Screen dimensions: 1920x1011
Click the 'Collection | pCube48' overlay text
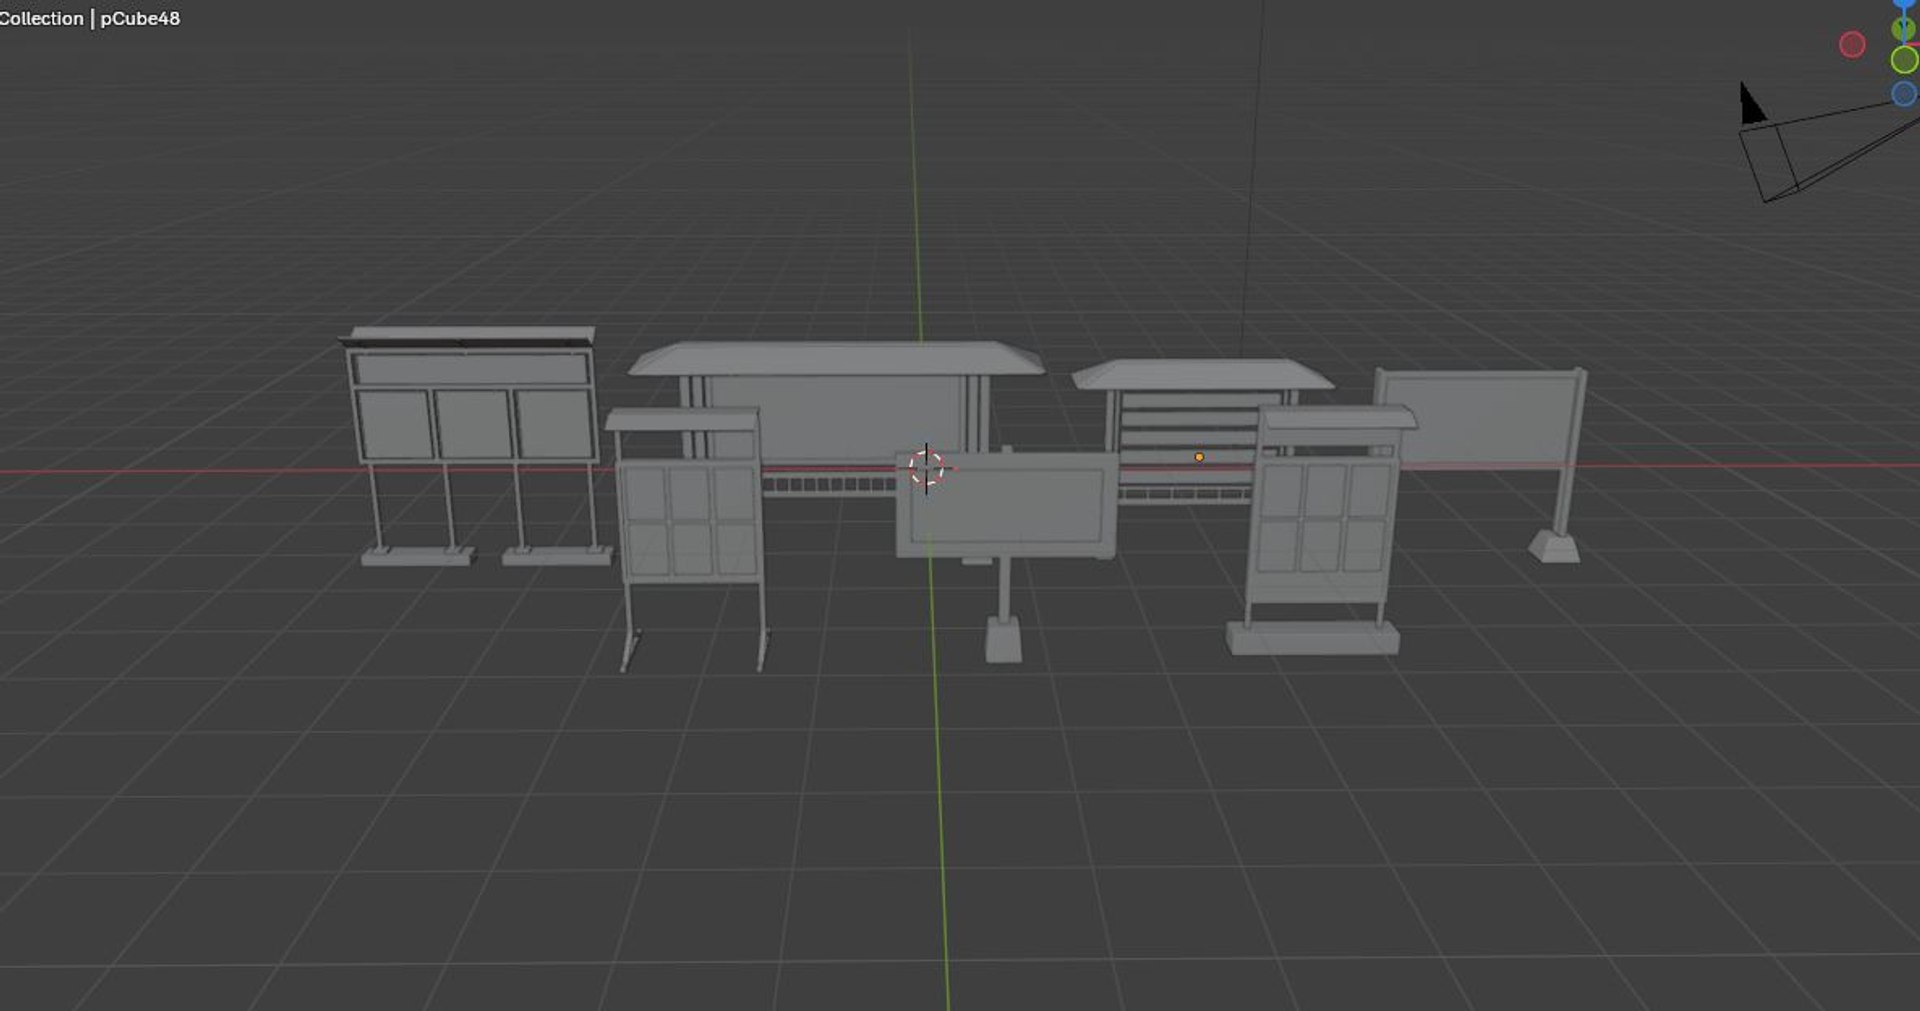pos(90,18)
